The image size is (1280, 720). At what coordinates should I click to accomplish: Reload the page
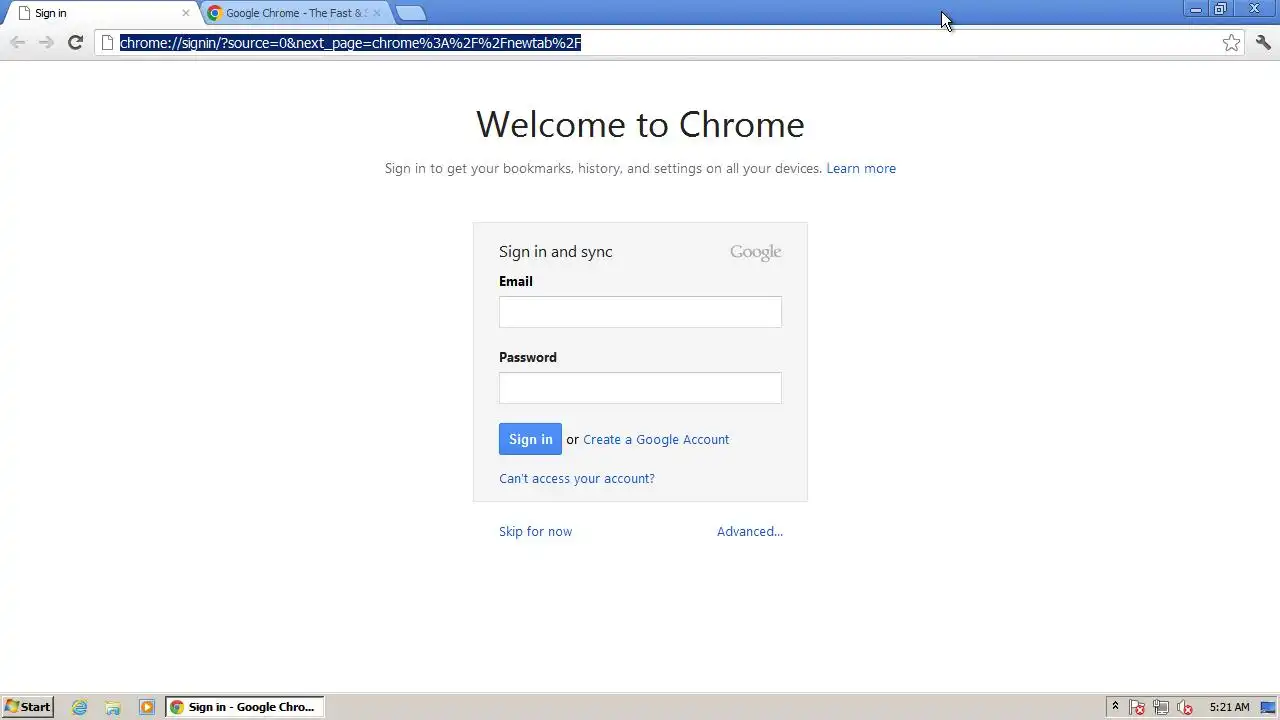coord(75,42)
